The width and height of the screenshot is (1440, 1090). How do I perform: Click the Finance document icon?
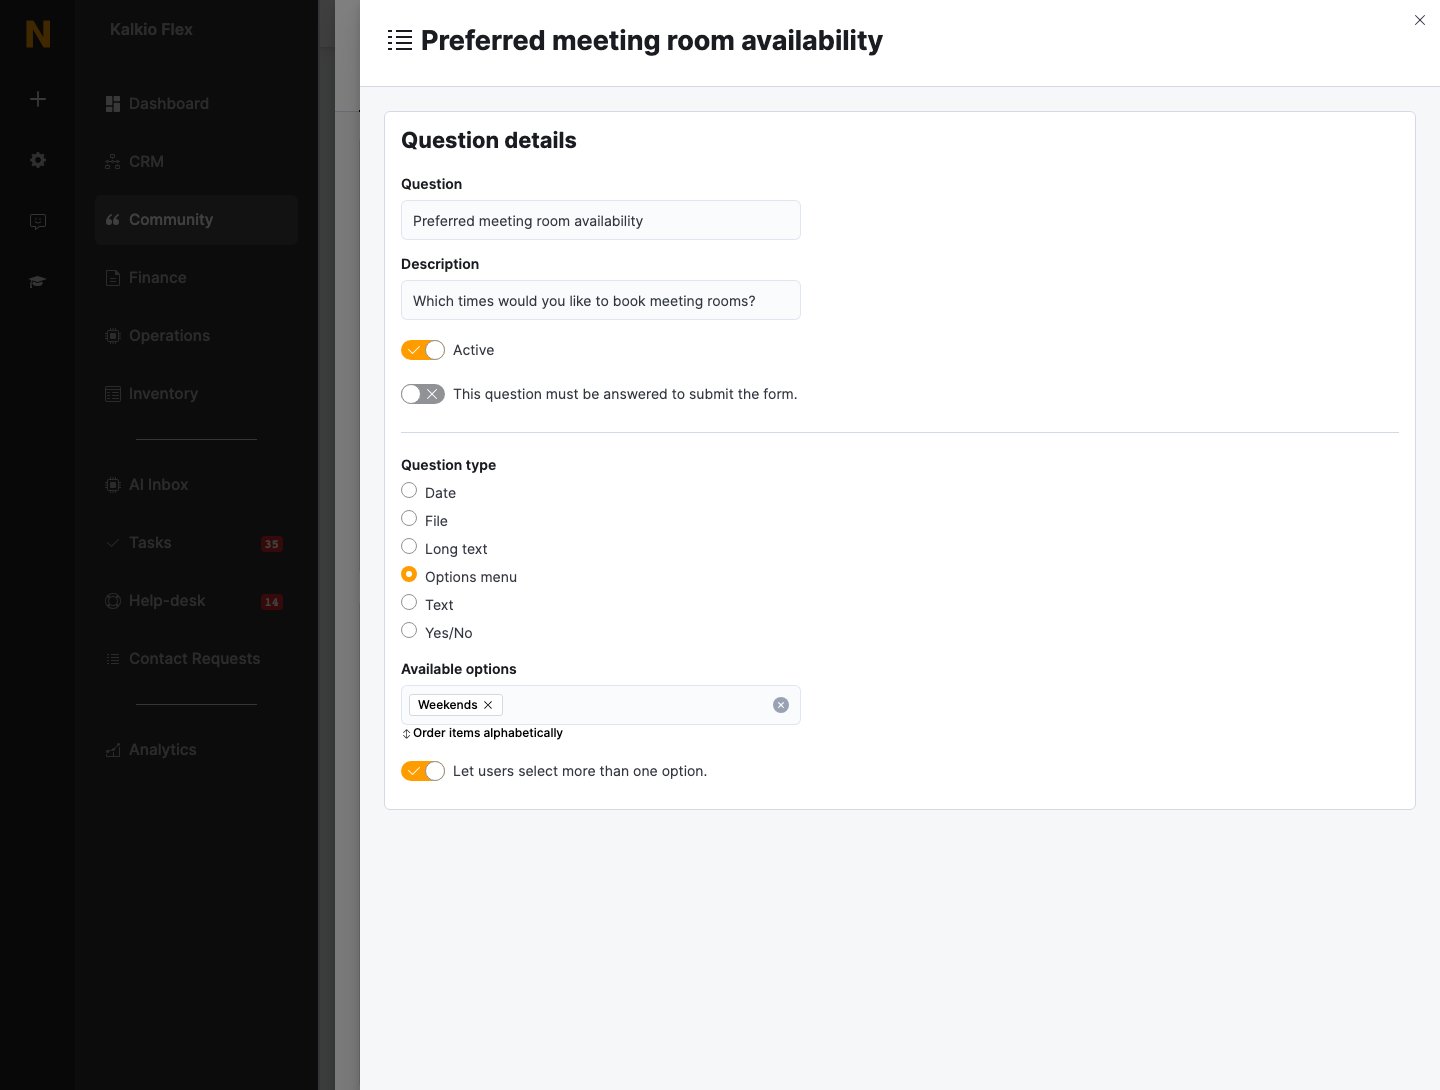113,278
